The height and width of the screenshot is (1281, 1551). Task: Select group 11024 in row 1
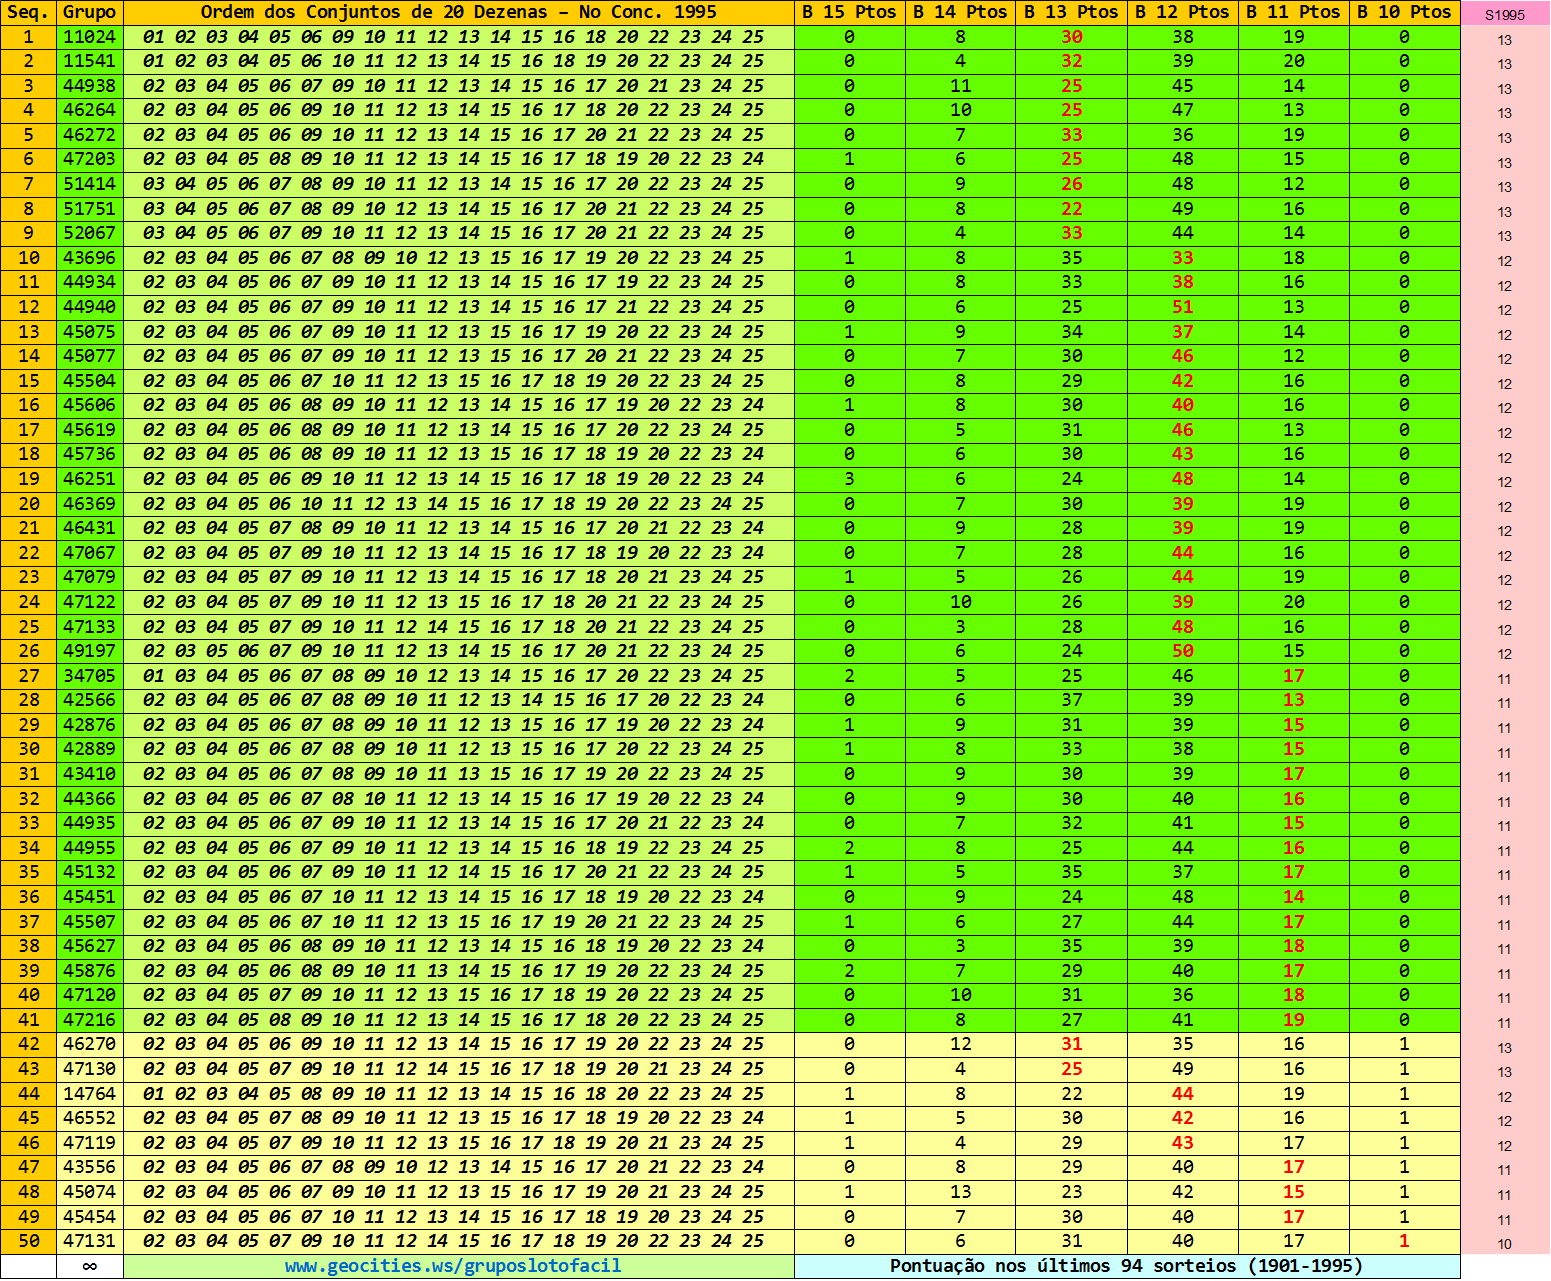click(x=90, y=36)
